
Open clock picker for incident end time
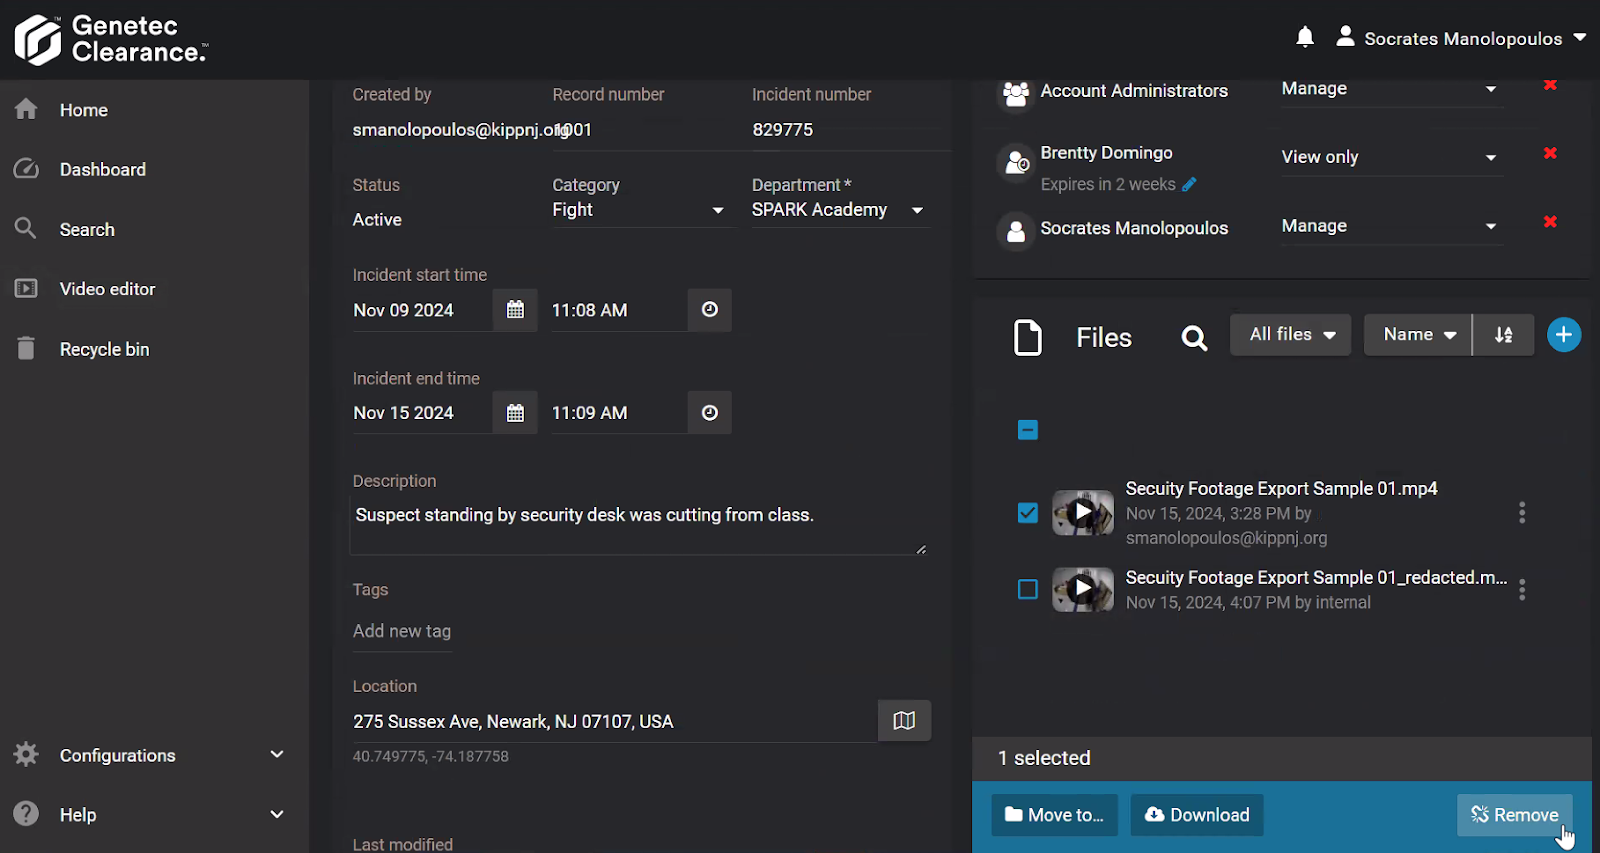709,413
